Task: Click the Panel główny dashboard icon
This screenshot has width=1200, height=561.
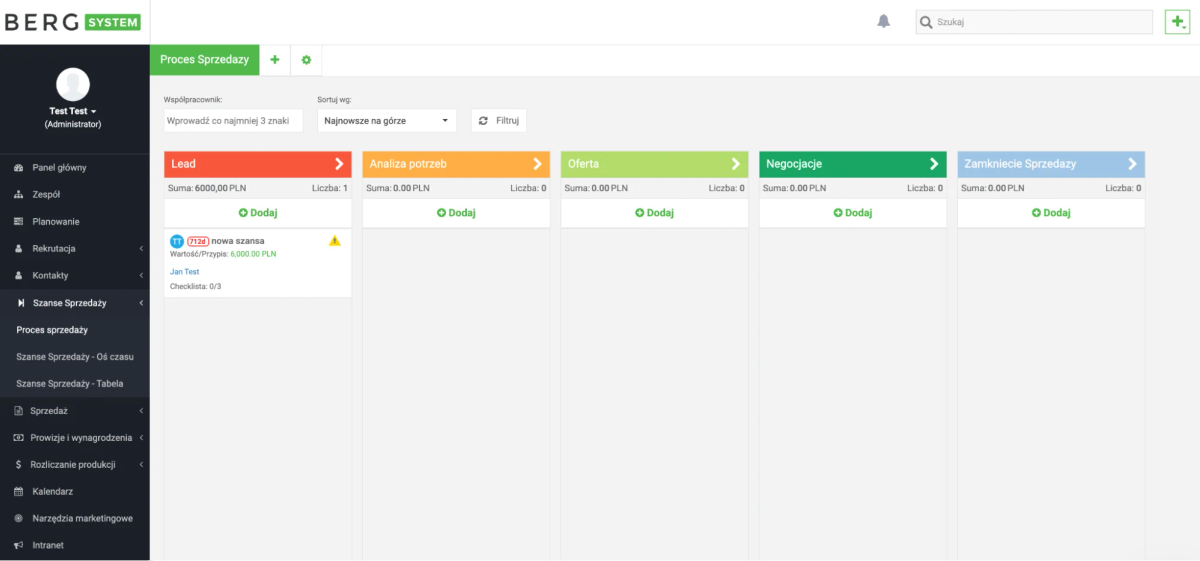Action: (19, 168)
